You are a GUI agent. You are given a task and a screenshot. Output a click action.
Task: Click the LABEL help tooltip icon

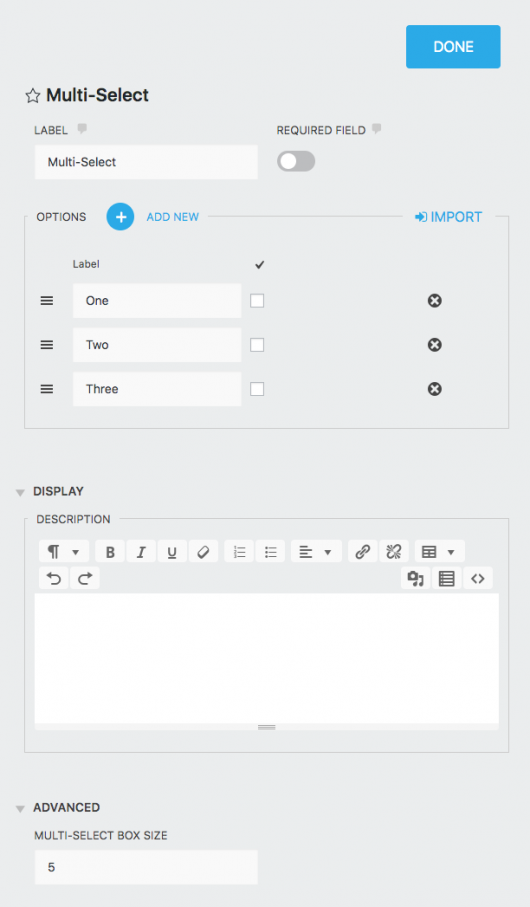(x=82, y=128)
